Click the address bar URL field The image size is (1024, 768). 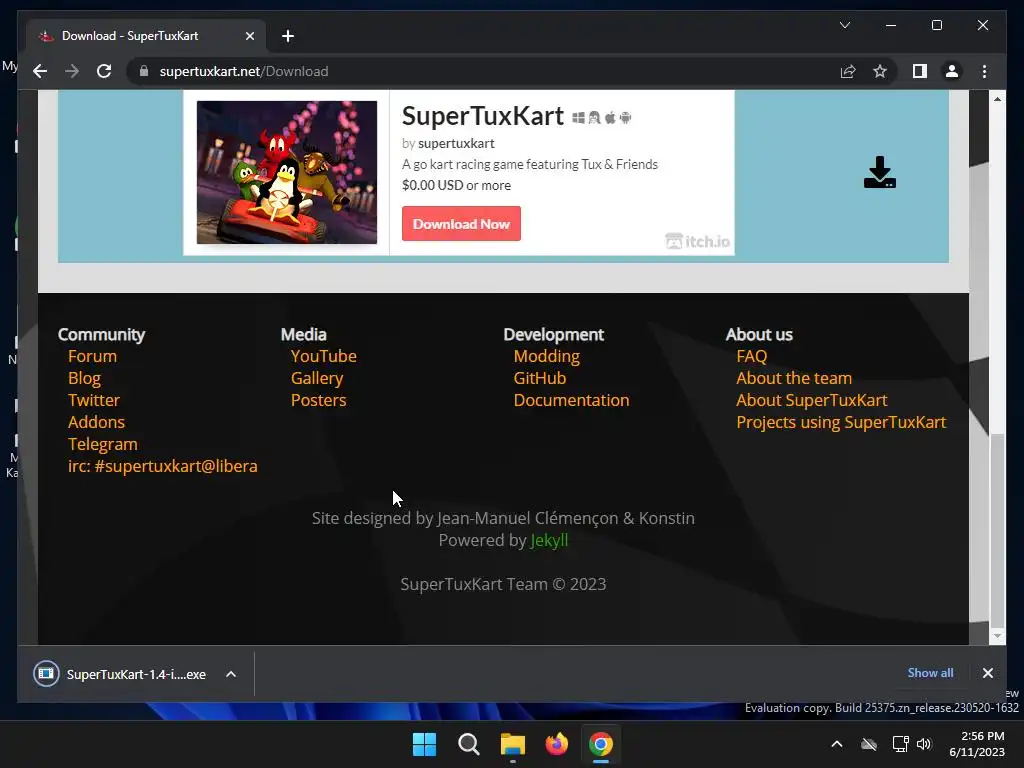pyautogui.click(x=483, y=71)
